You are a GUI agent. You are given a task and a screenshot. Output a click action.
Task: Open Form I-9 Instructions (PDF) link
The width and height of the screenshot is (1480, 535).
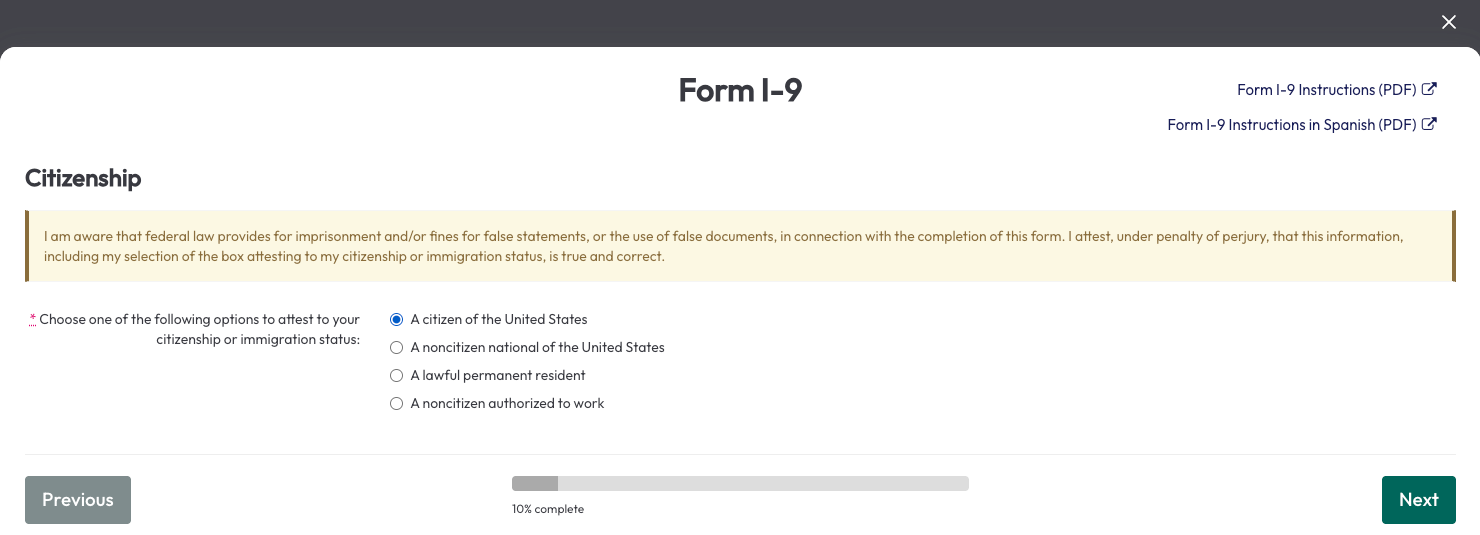(1325, 90)
